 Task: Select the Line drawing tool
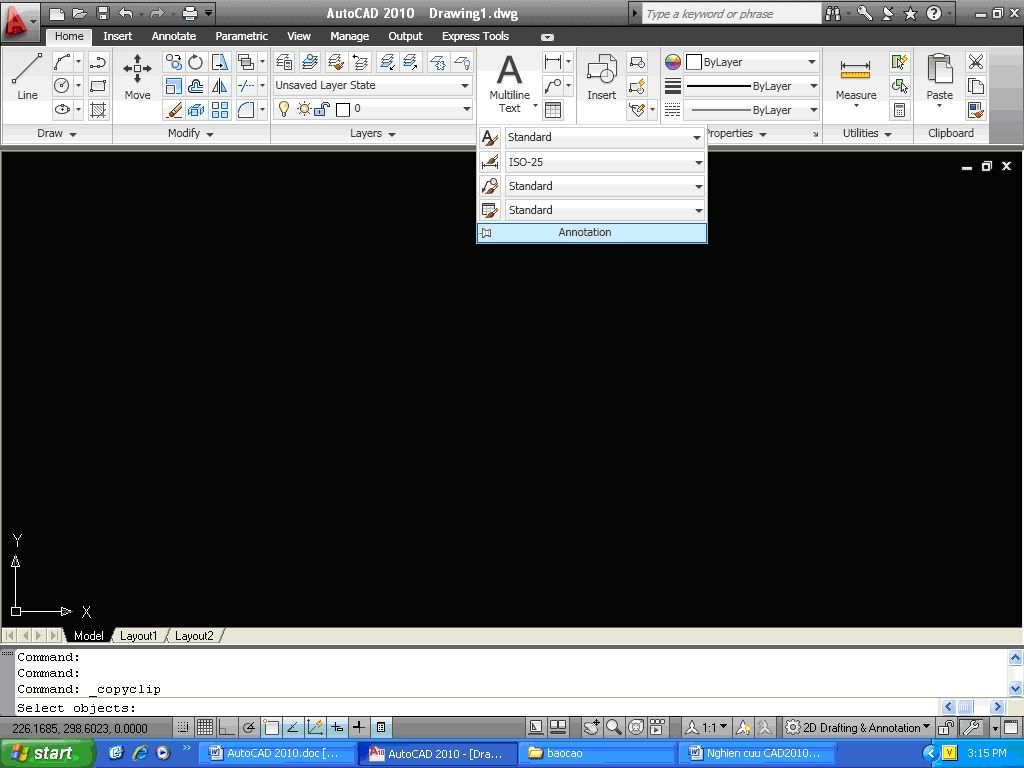point(27,76)
